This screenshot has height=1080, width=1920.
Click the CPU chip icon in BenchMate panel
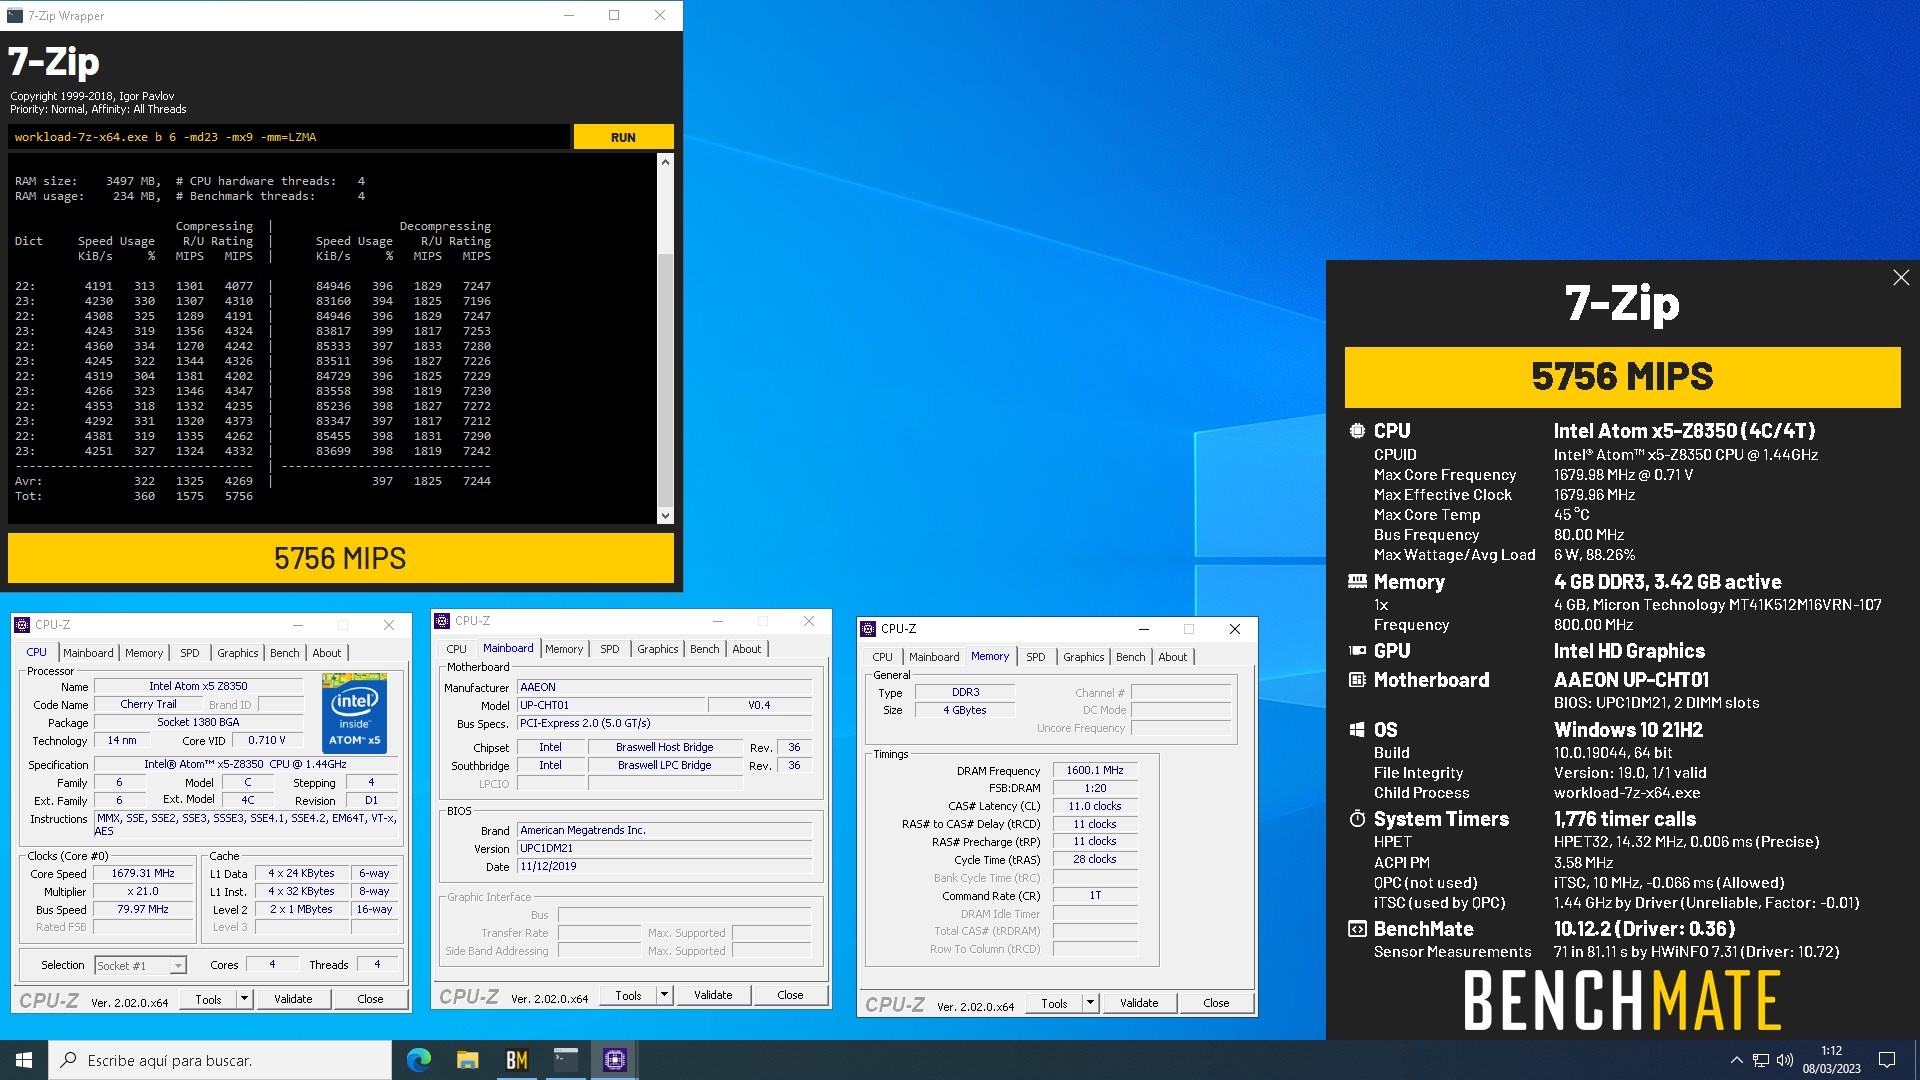tap(1357, 431)
